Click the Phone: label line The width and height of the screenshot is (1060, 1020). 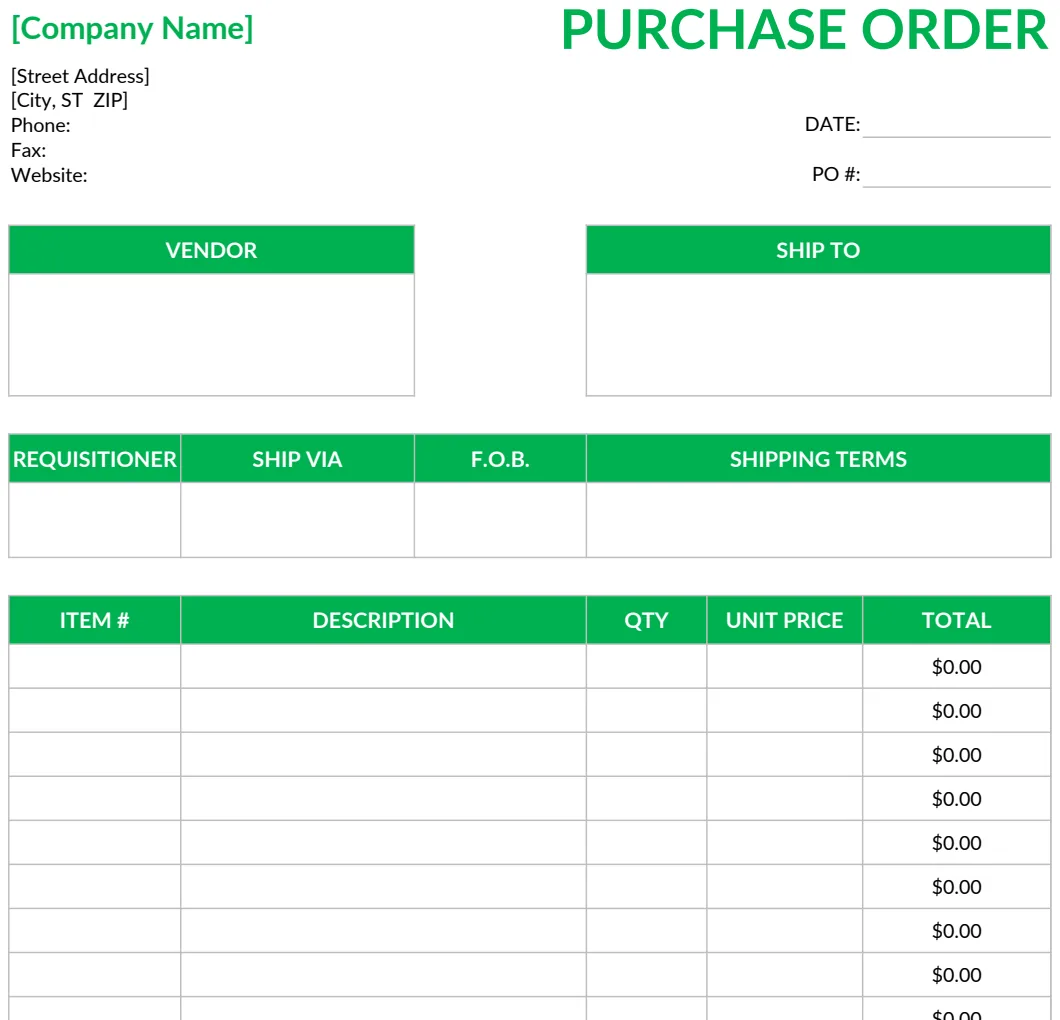click(41, 125)
